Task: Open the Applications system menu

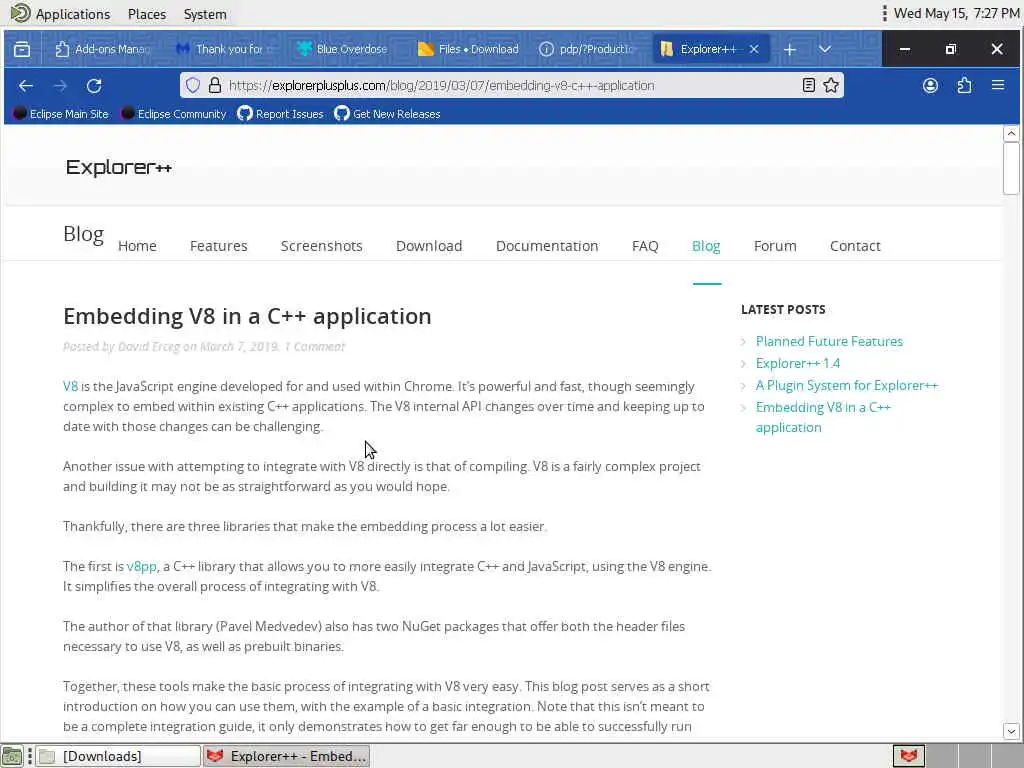Action: click(61, 14)
